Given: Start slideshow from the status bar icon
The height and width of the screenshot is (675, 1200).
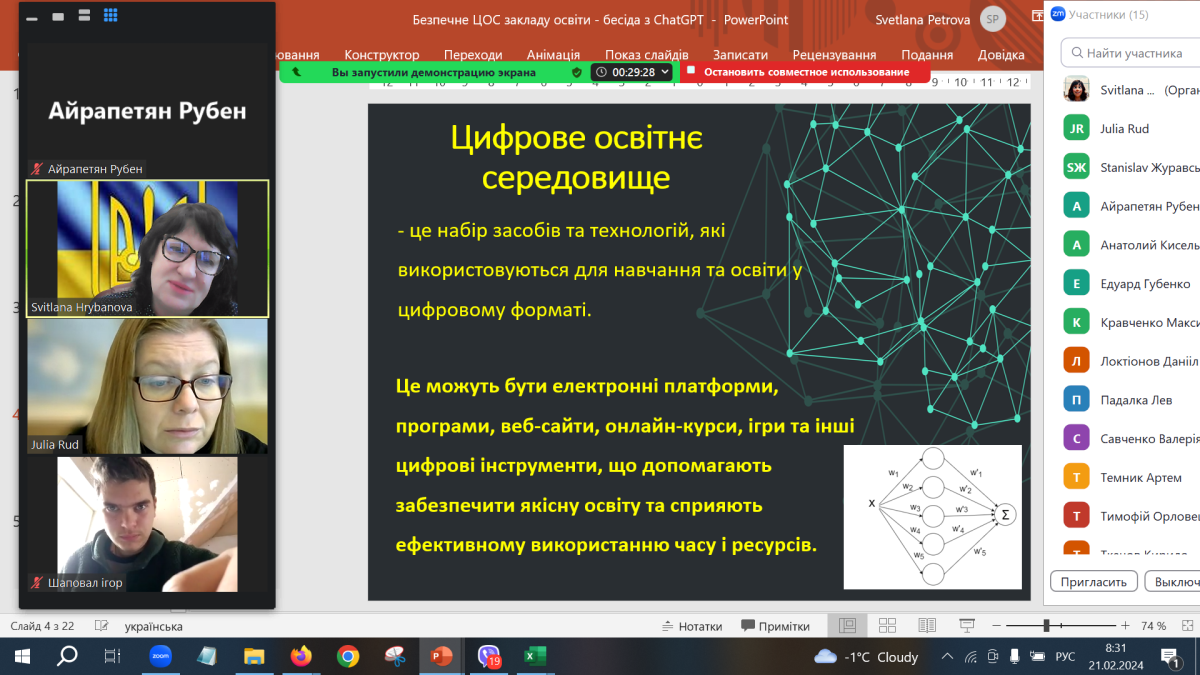Looking at the screenshot, I should [966, 626].
